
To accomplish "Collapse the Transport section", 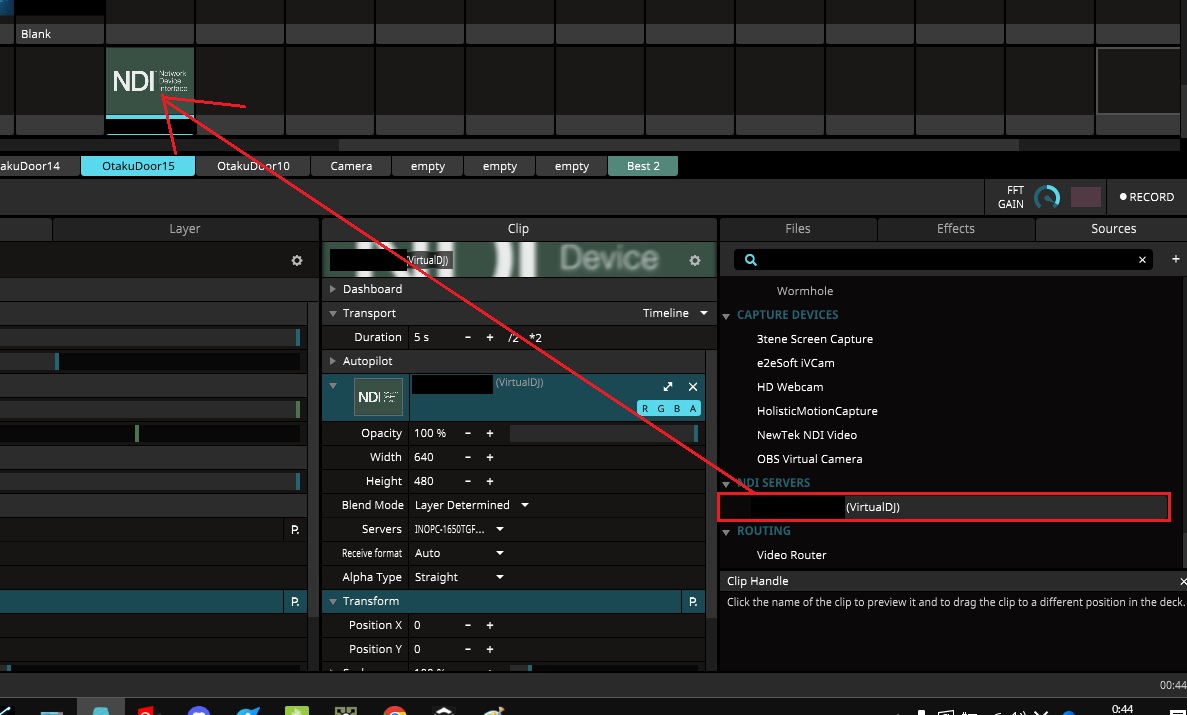I will 332,313.
